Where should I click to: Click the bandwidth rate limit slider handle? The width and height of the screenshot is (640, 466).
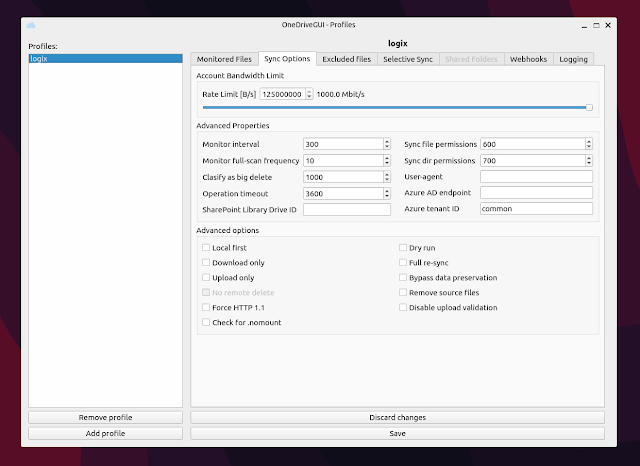click(589, 107)
